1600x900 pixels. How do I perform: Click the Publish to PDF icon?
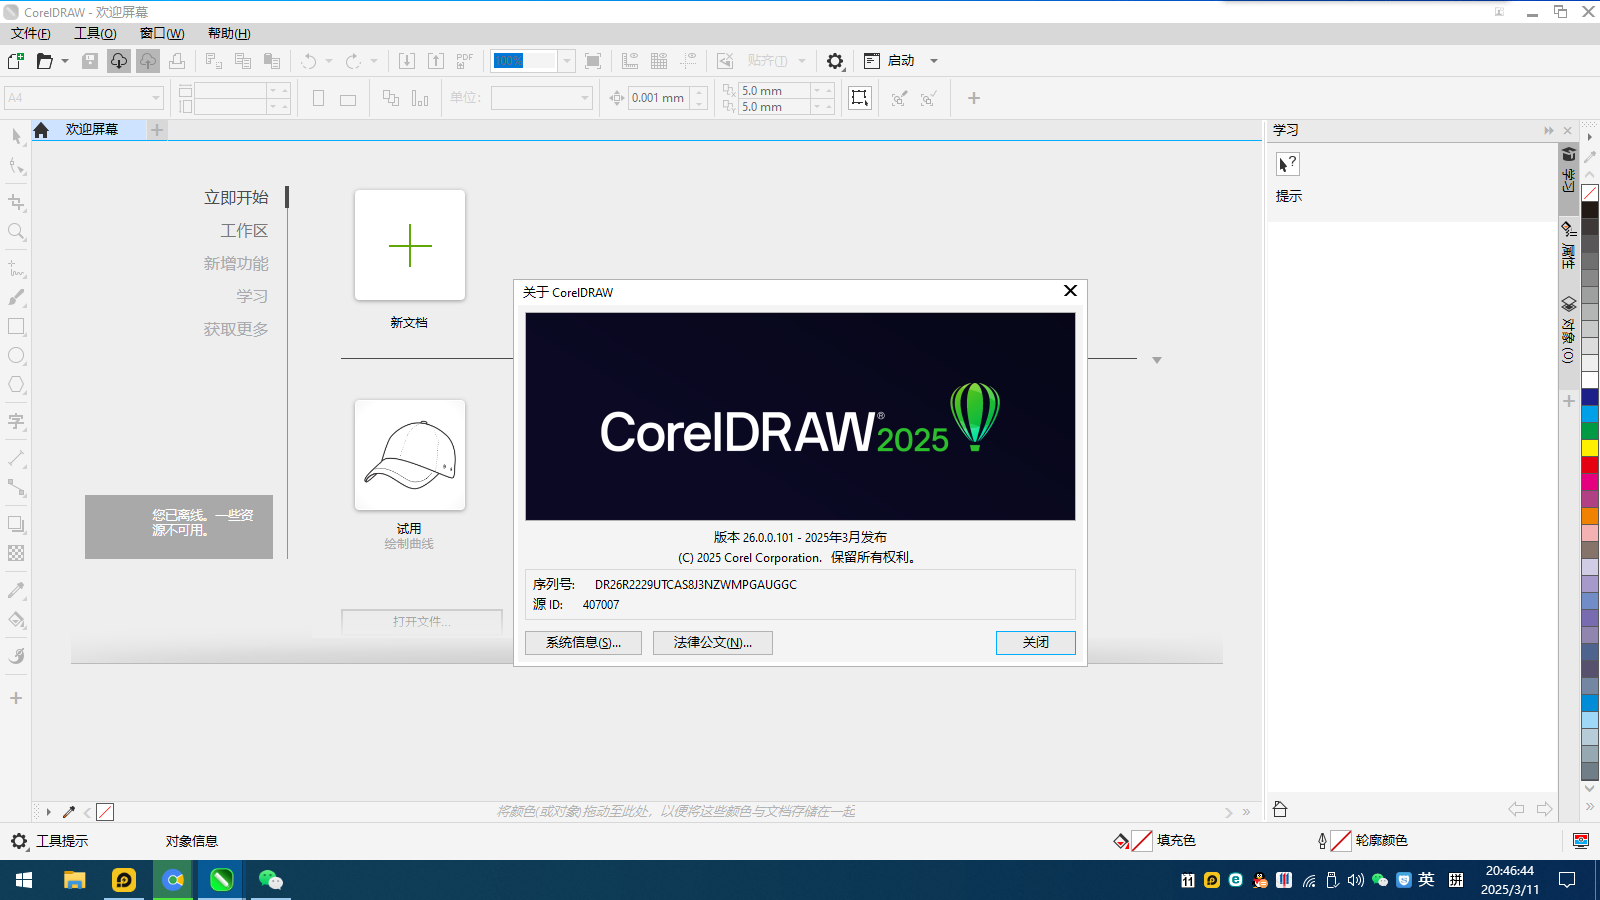pos(465,61)
